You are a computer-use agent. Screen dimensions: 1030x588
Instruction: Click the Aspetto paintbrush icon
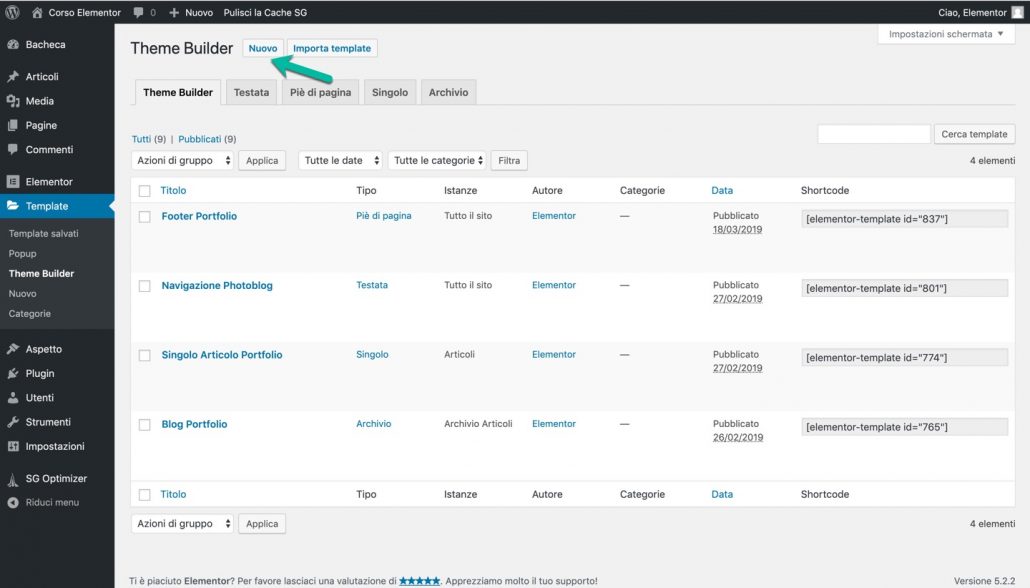coord(12,349)
